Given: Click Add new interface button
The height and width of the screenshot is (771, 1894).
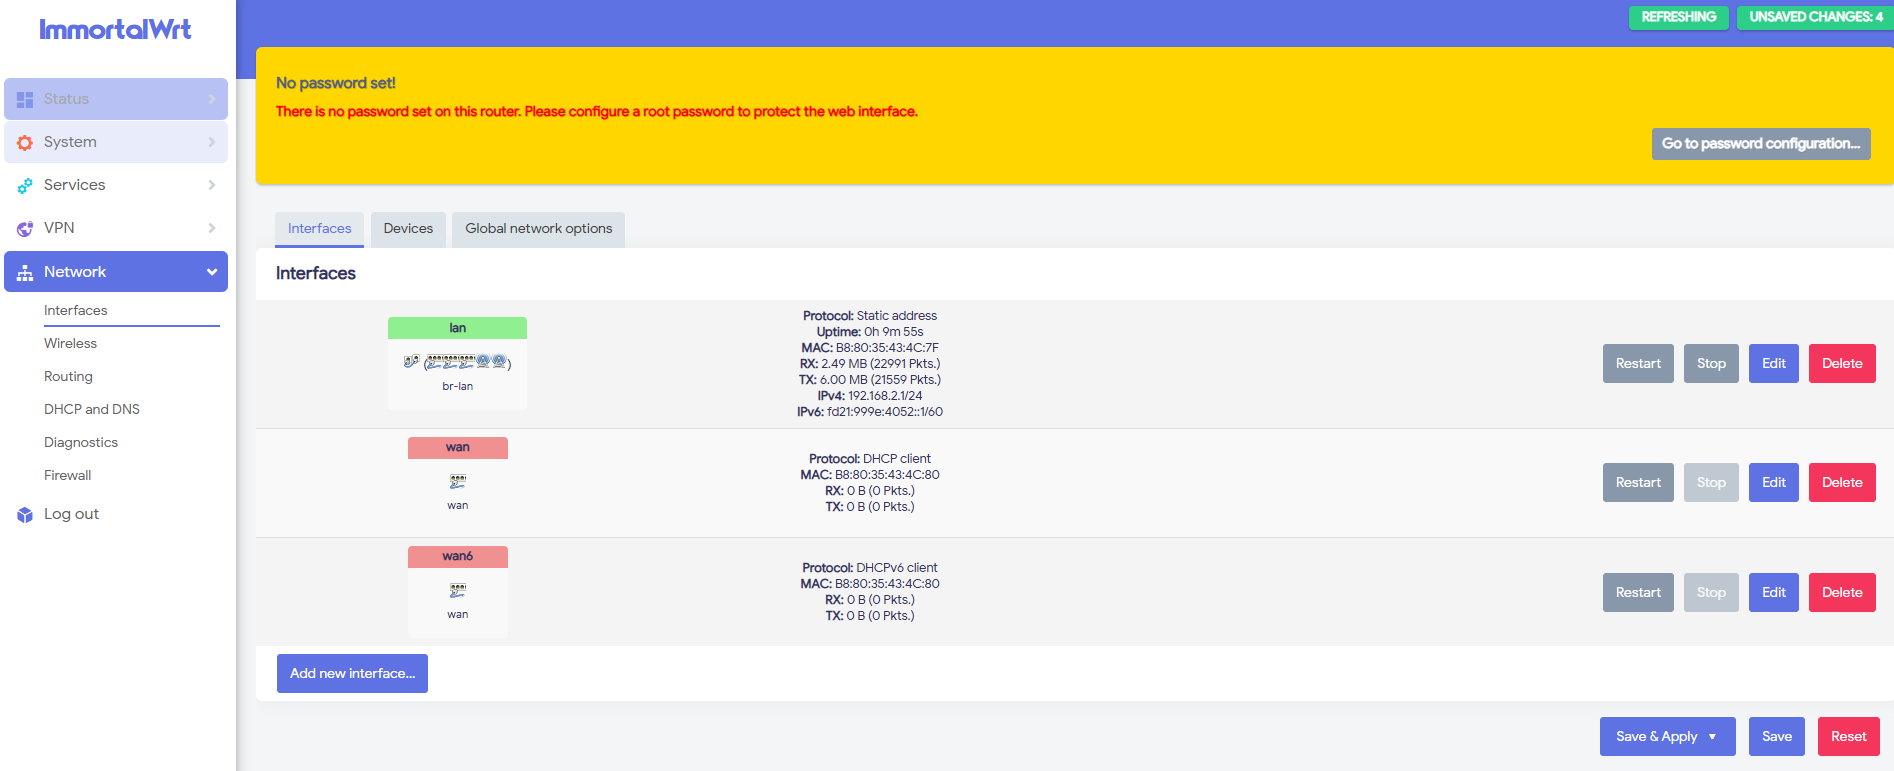Looking at the screenshot, I should (352, 673).
